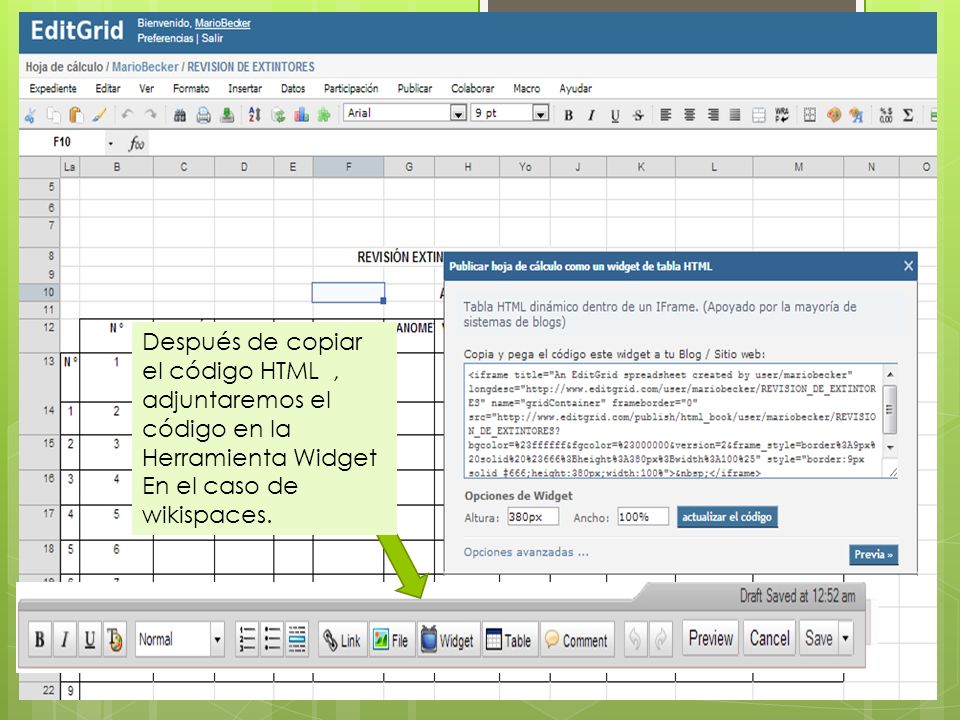Apply strikethrough formatting
This screenshot has height=720, width=960.
click(638, 115)
